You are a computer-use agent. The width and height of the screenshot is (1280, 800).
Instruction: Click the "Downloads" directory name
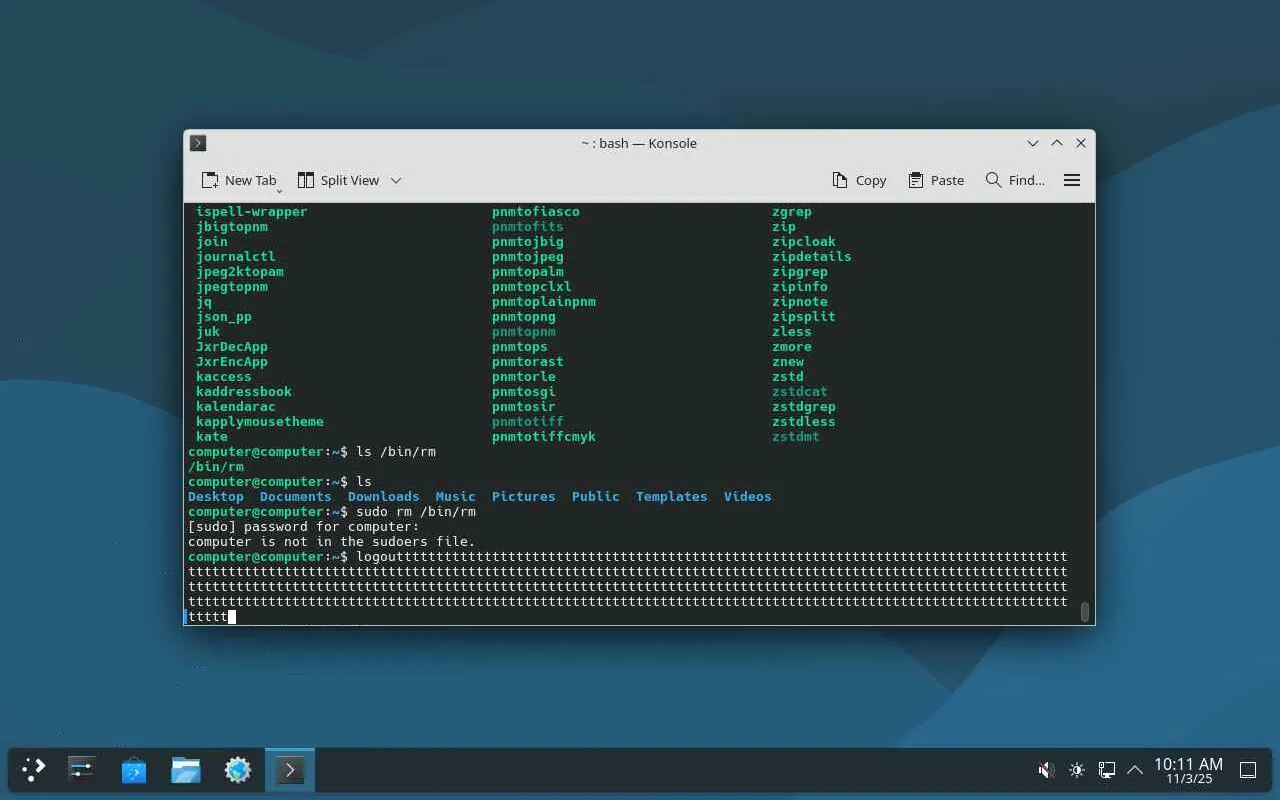pos(384,497)
